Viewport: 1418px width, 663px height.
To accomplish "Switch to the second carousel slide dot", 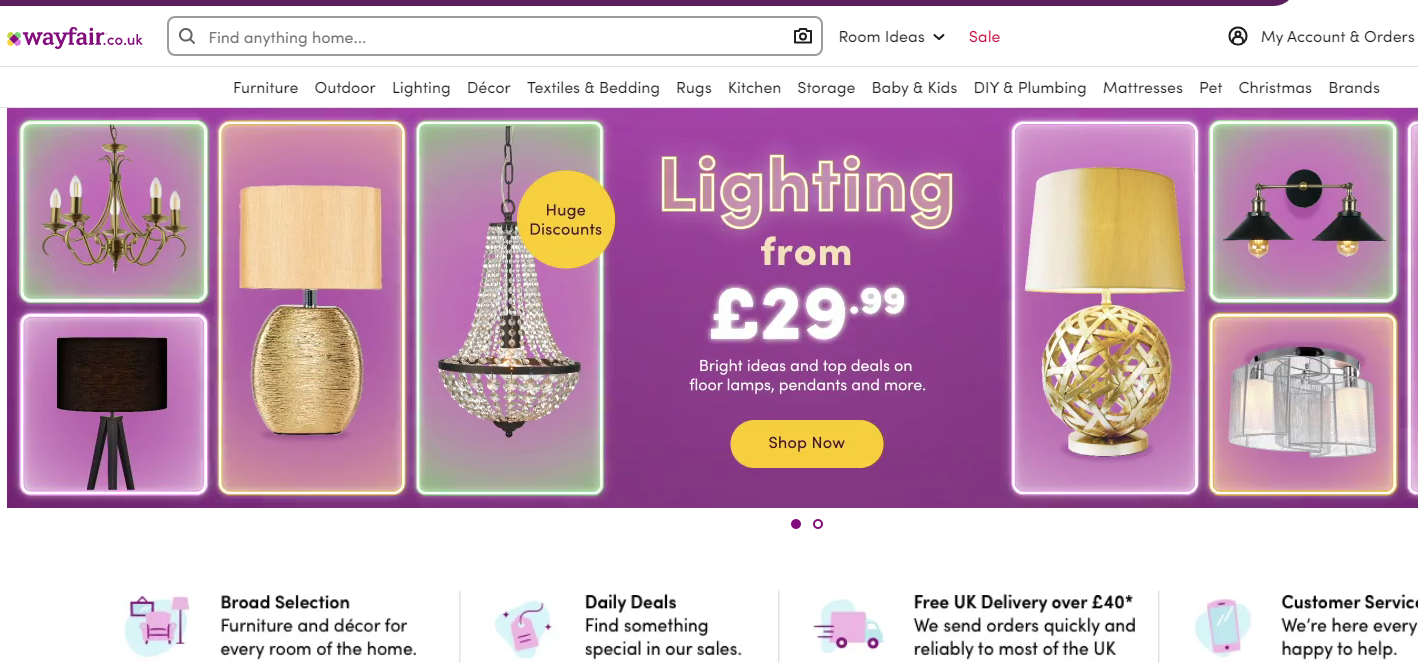I will click(818, 524).
